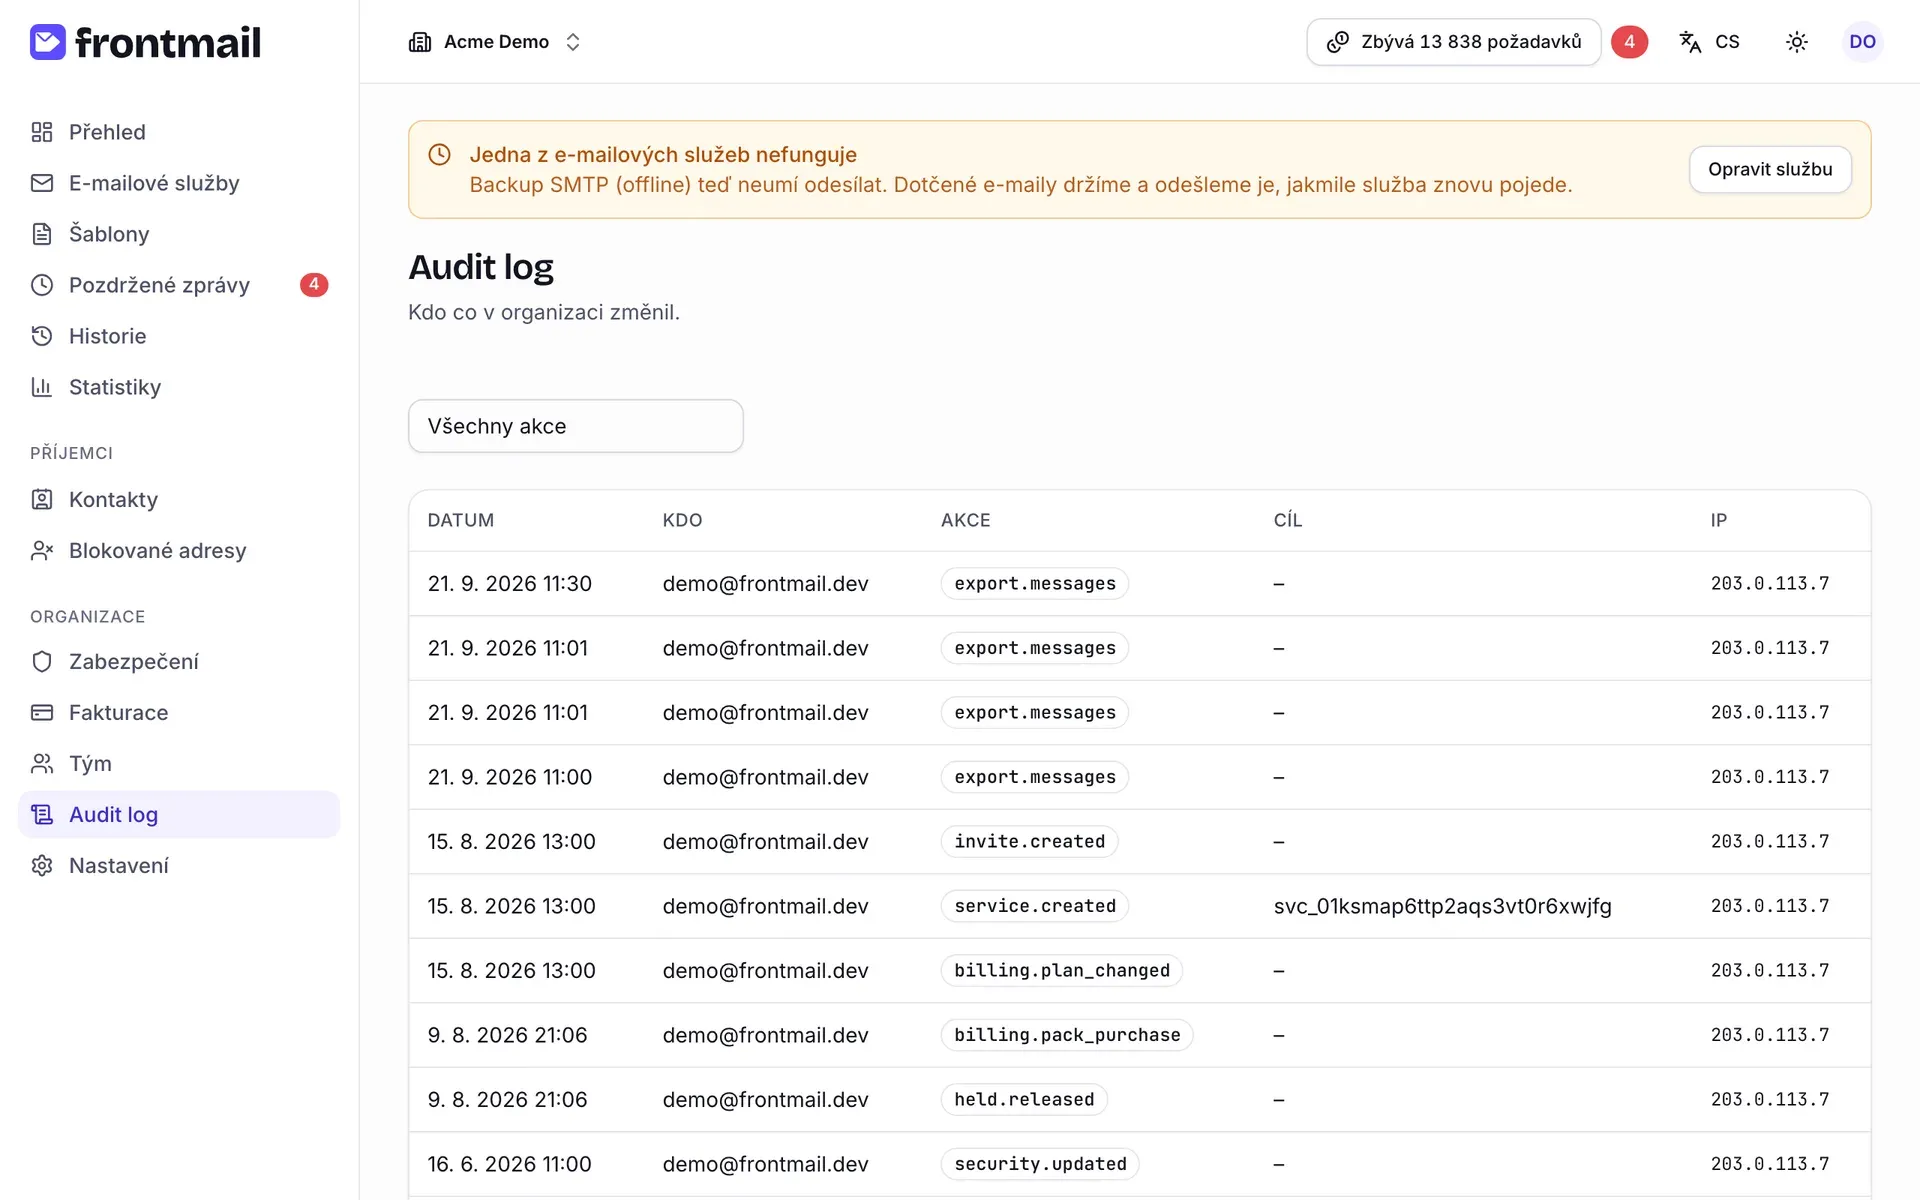Click date 9. 8. 2026 21:06 in billing.pack_purchase row
Viewport: 1920px width, 1200px height.
[x=507, y=1035]
